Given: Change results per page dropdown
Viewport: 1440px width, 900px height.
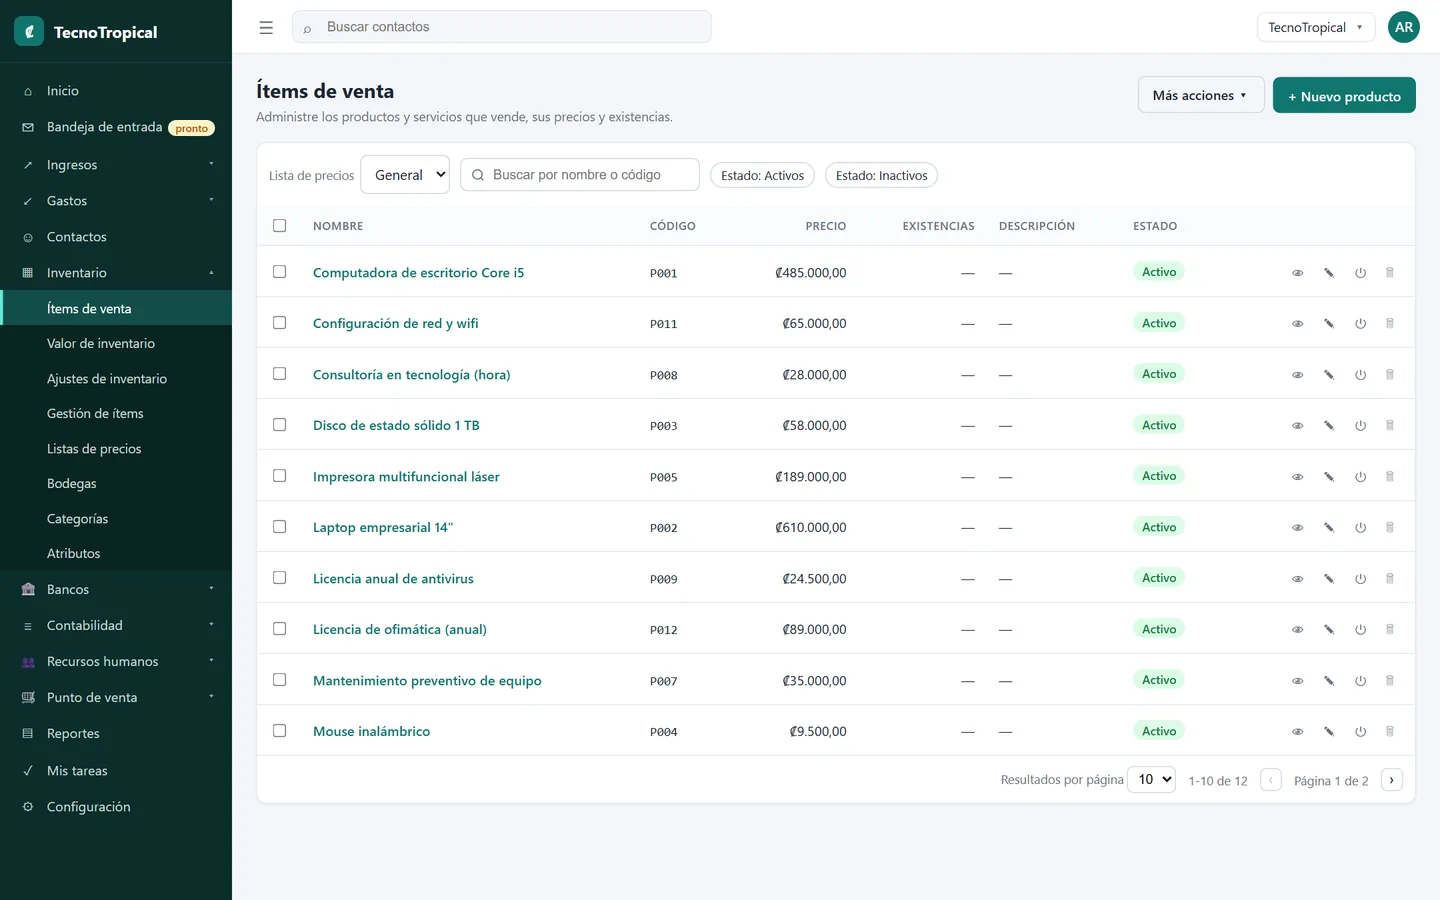Looking at the screenshot, I should point(1151,779).
